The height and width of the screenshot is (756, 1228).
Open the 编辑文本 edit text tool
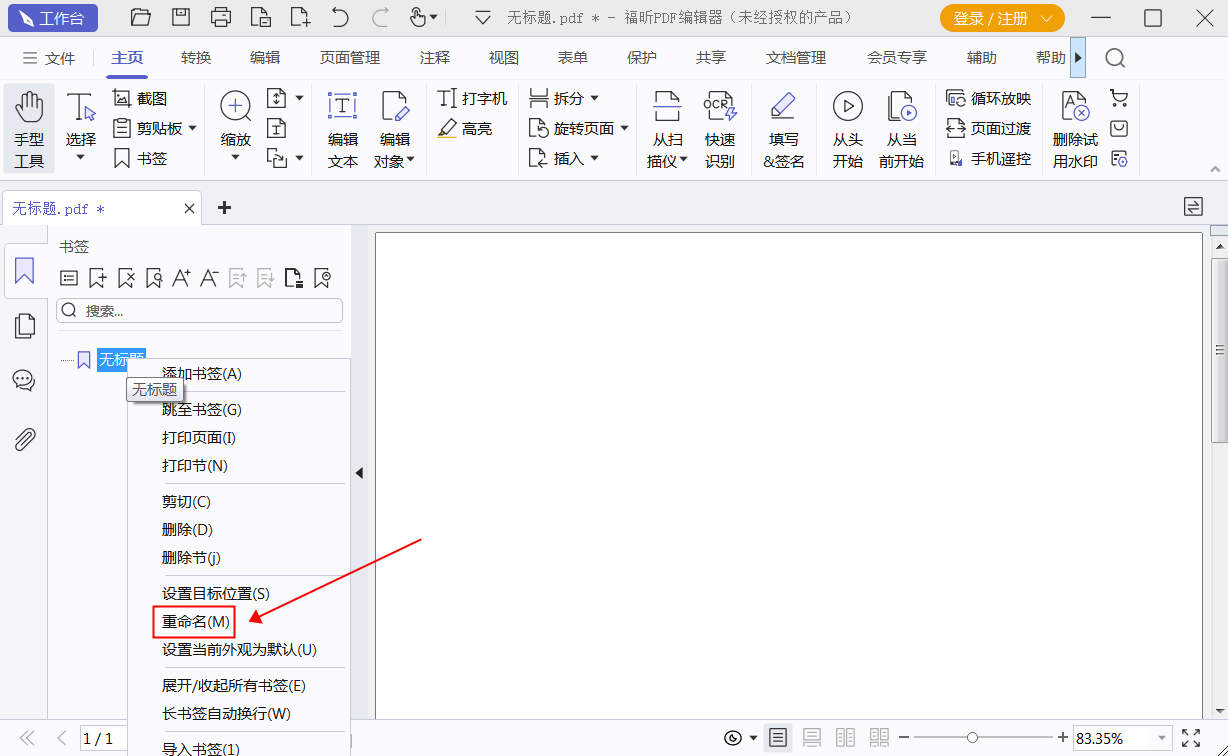(342, 128)
